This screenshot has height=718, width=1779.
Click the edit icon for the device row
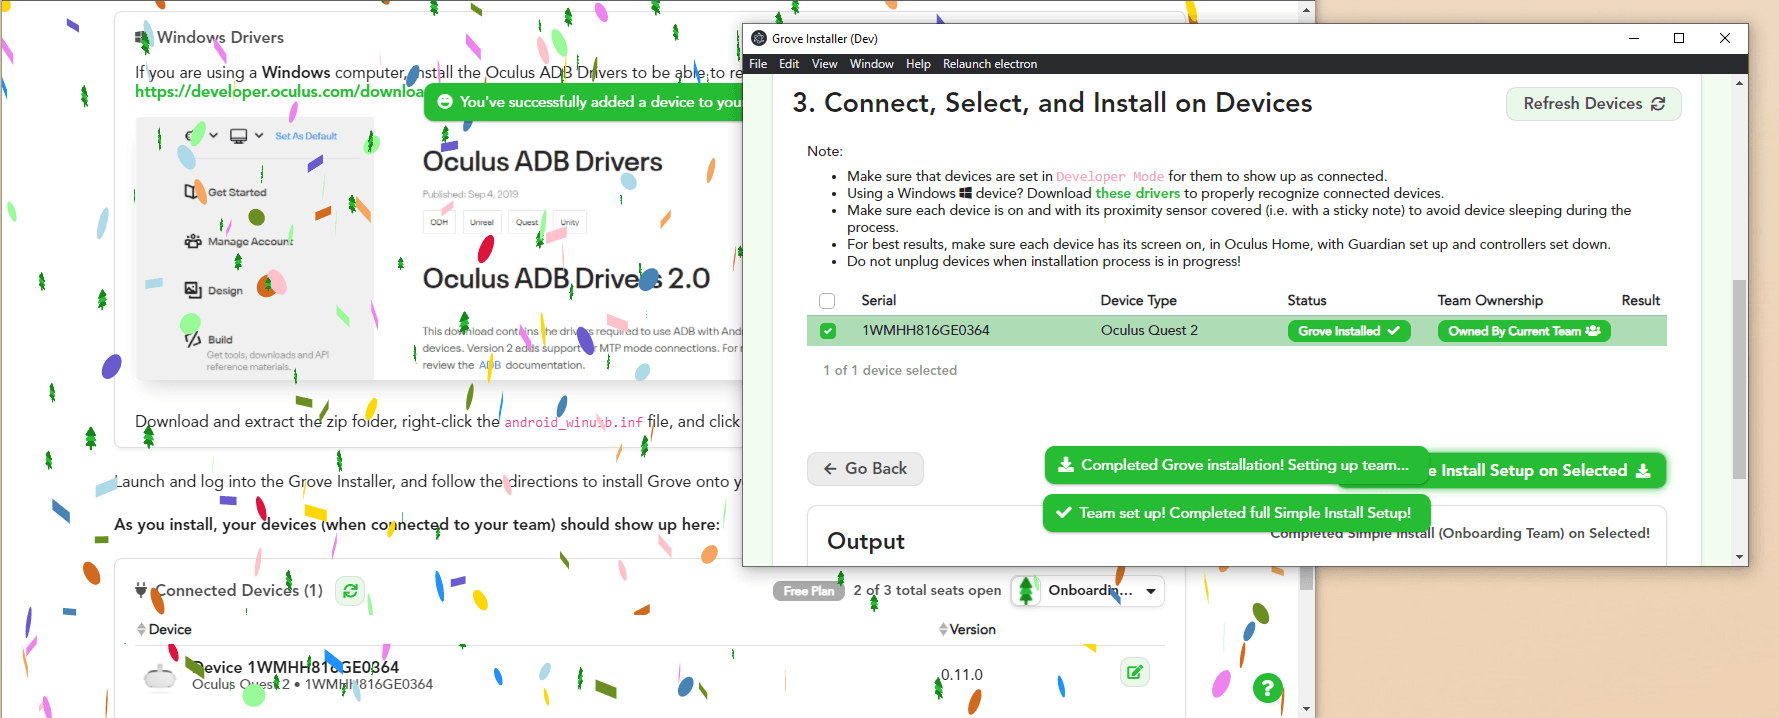[x=1134, y=673]
